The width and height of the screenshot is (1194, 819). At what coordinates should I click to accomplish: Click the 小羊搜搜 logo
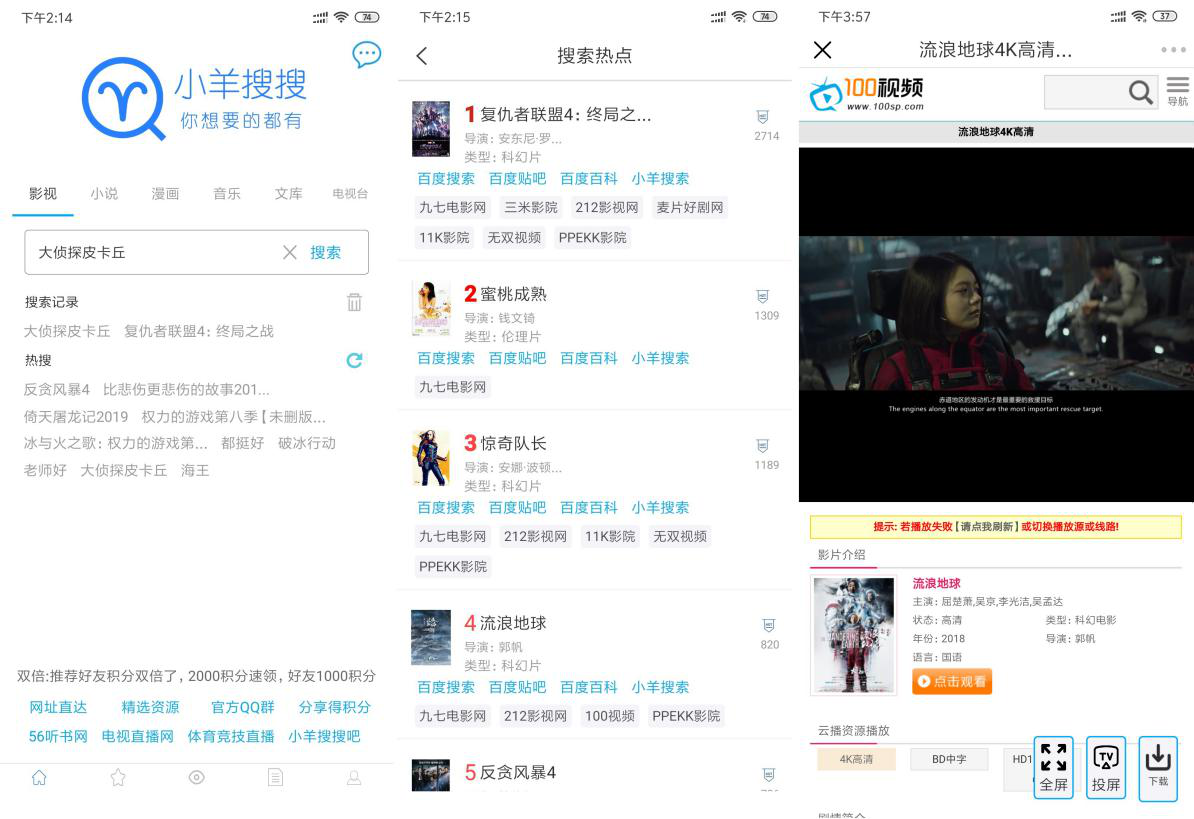(195, 99)
